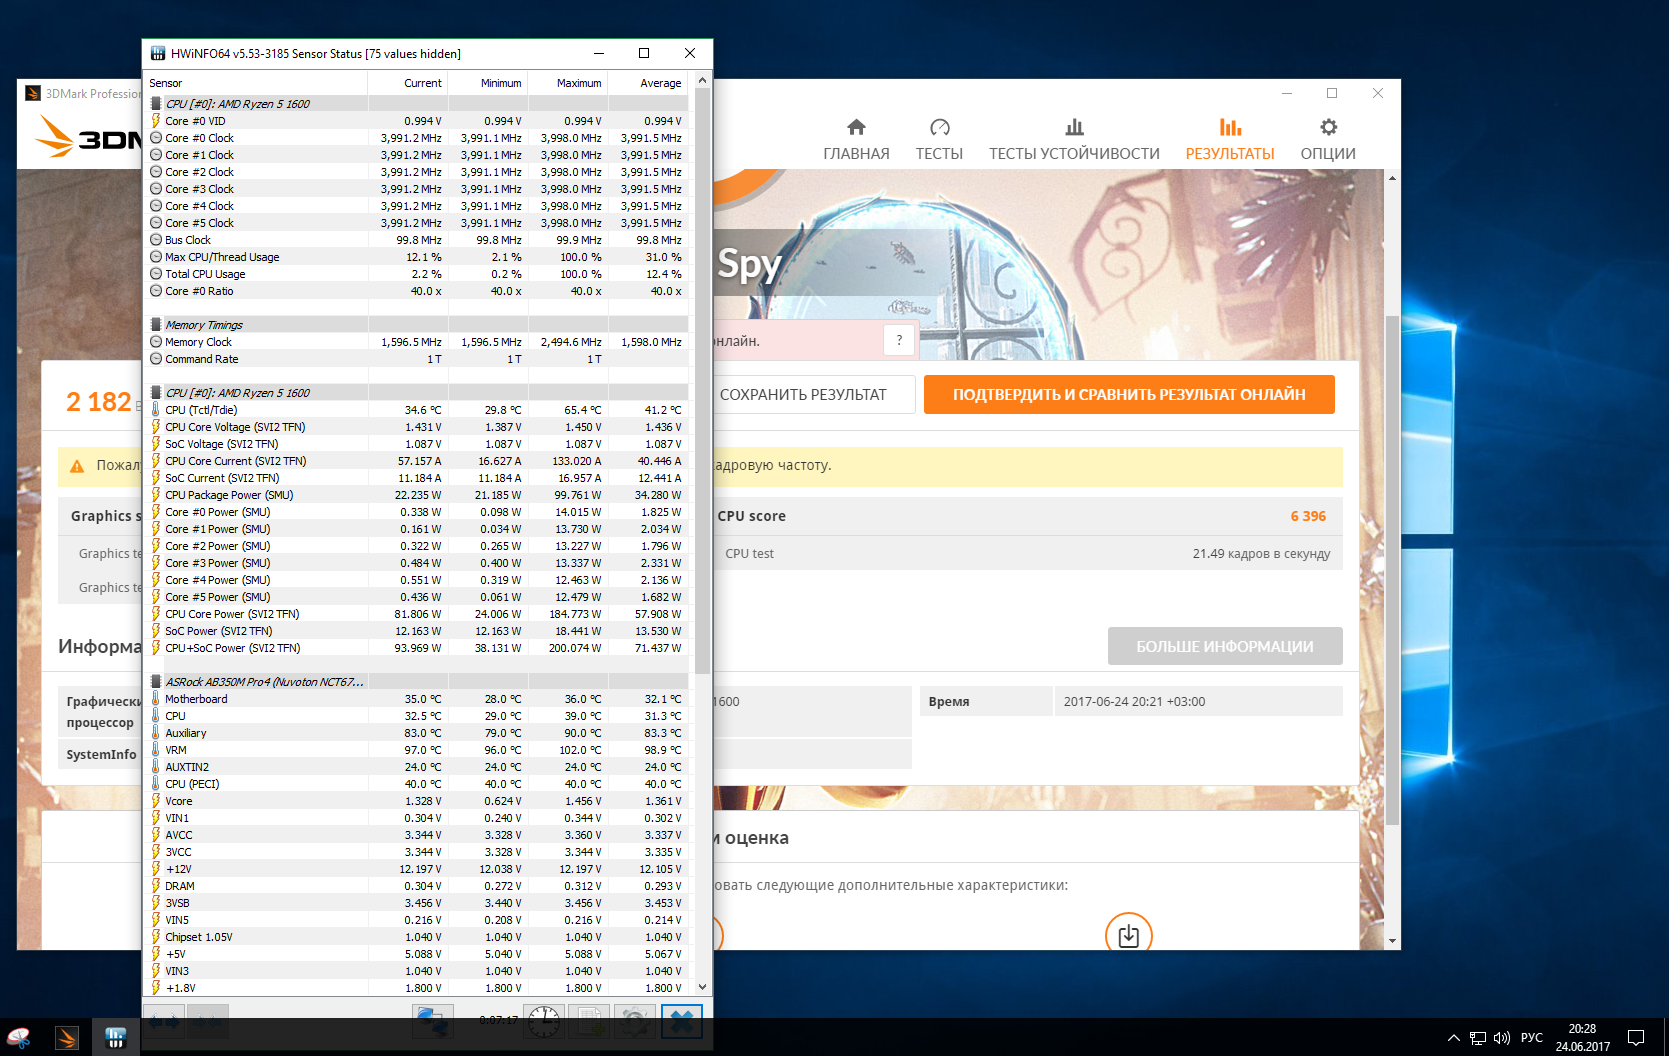This screenshot has width=1669, height=1056.
Task: Click the Sensor column header
Action: click(257, 83)
